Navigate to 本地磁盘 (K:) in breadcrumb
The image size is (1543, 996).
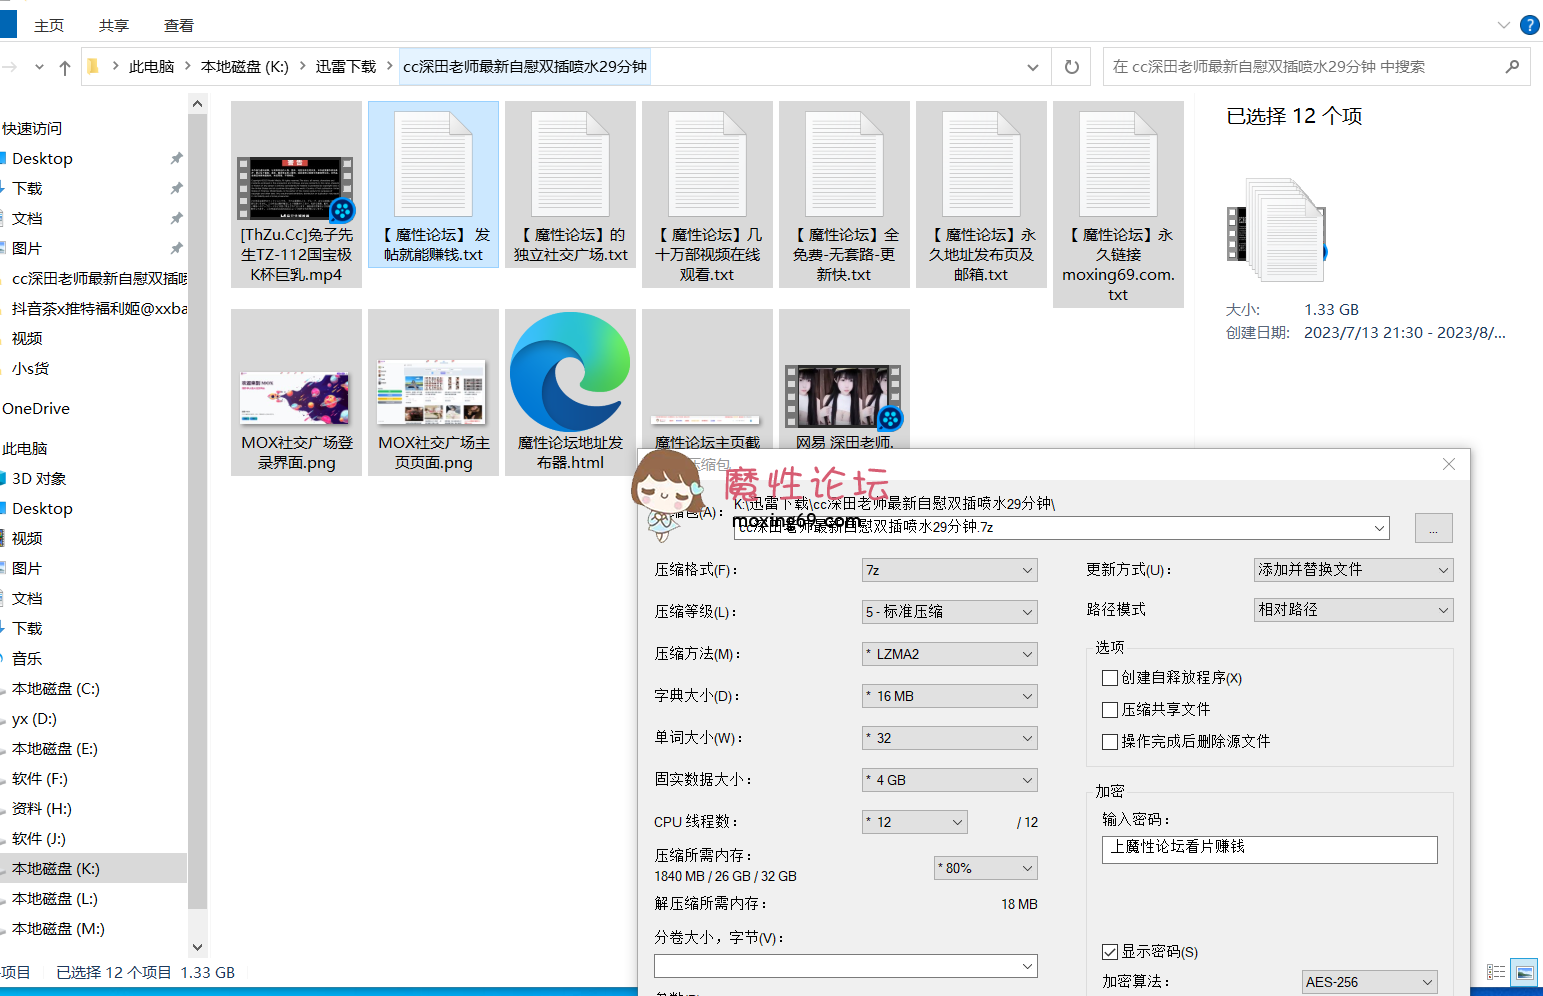point(245,67)
